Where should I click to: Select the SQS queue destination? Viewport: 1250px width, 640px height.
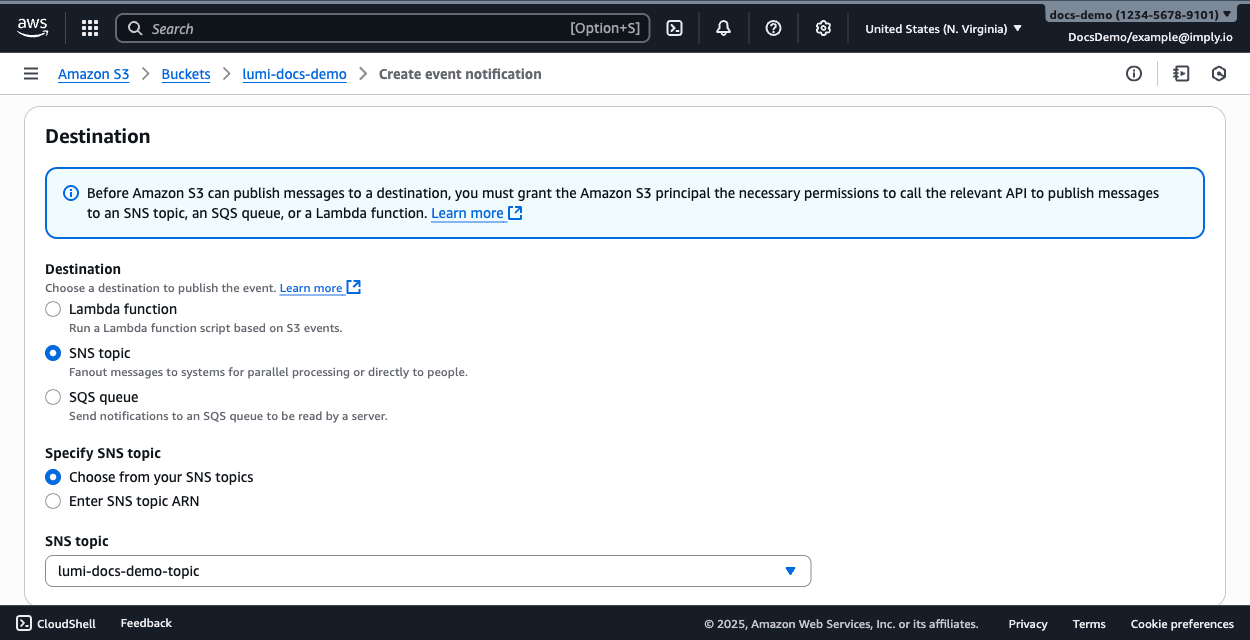[x=53, y=398]
